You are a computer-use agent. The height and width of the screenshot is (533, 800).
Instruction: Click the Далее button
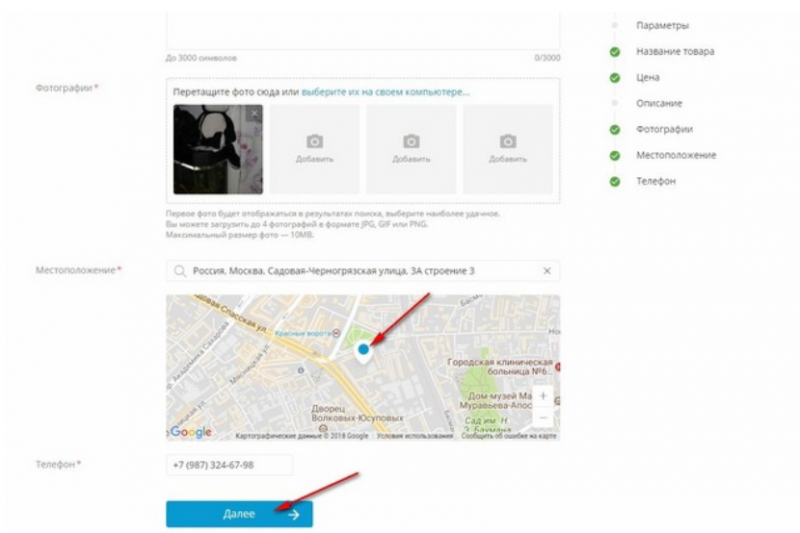pos(239,514)
